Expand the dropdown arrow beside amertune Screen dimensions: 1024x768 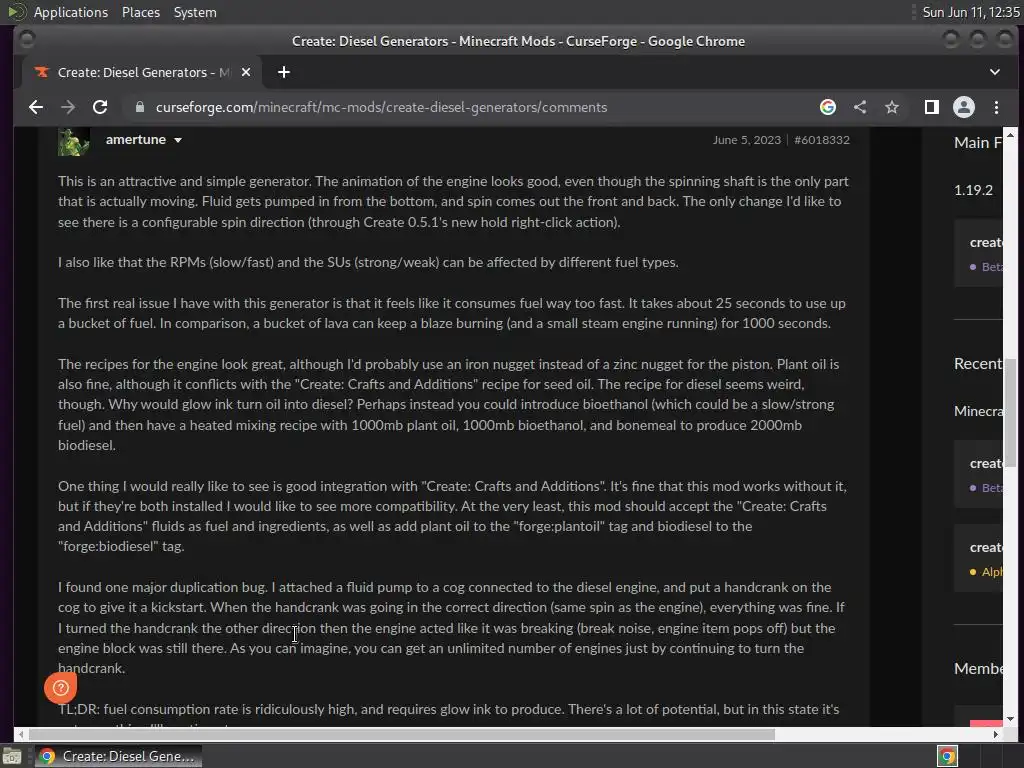click(x=178, y=140)
